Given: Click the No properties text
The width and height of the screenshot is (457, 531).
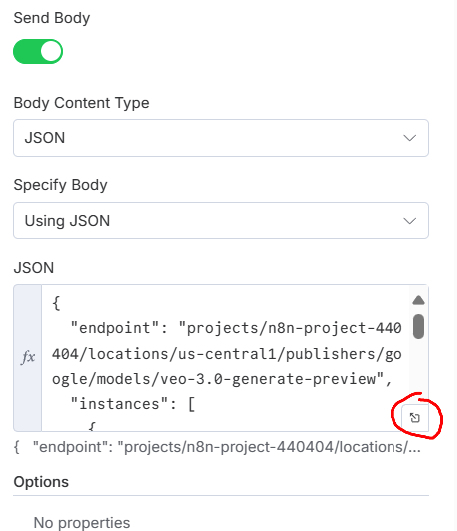Looking at the screenshot, I should [82, 523].
